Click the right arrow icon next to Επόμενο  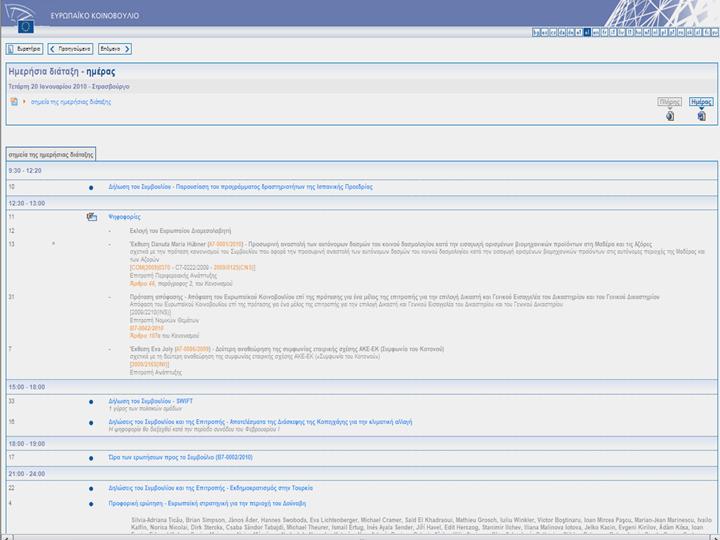128,48
